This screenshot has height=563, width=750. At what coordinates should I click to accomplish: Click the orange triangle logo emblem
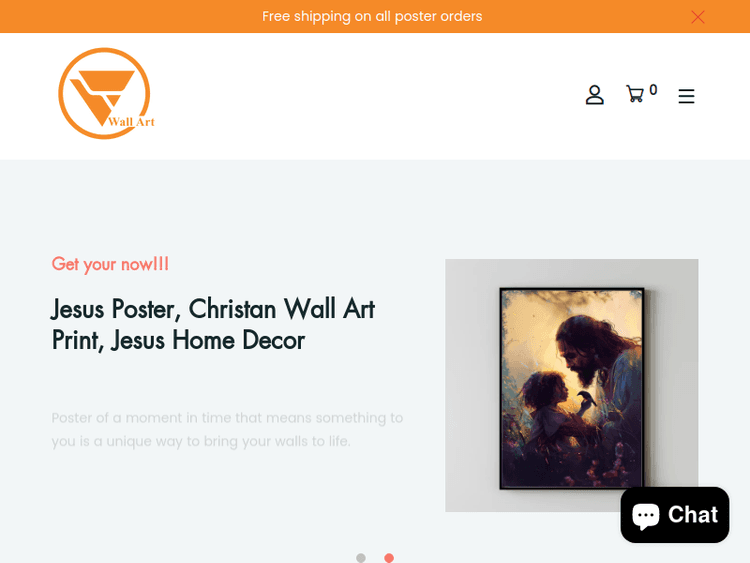click(x=103, y=96)
